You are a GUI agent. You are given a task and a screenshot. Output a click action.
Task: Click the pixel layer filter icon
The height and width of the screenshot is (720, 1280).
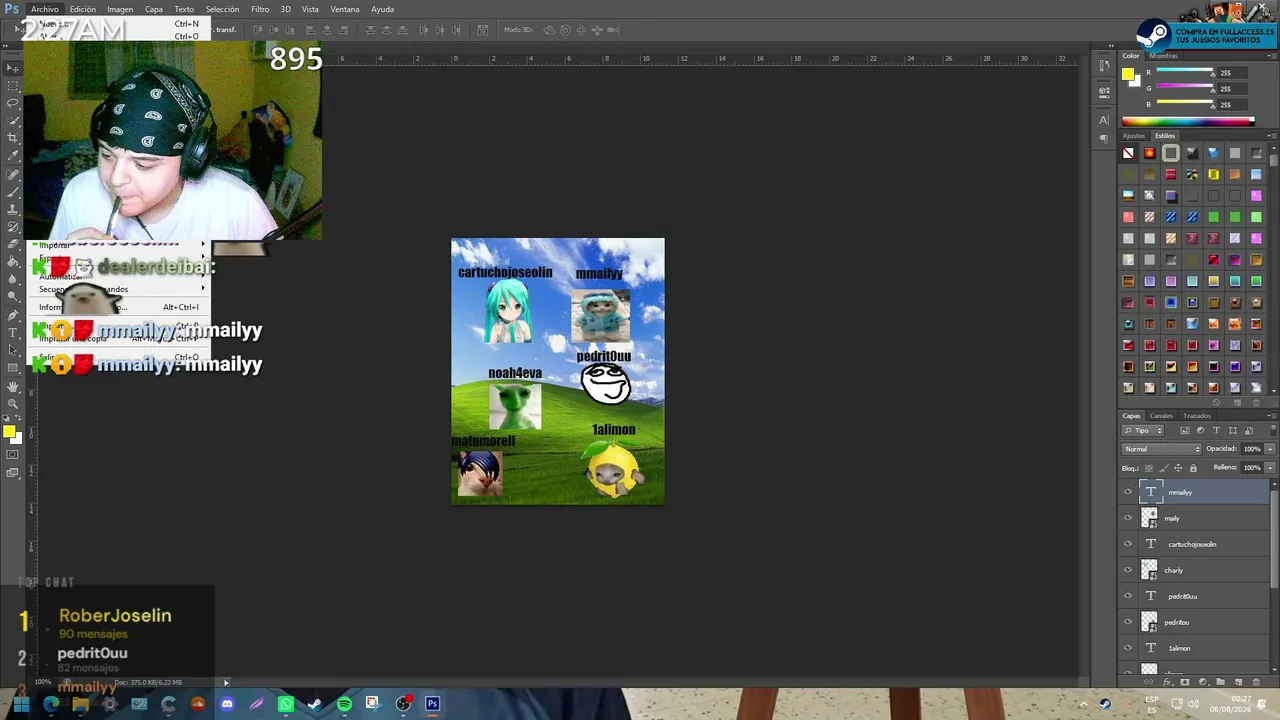[x=1185, y=431]
